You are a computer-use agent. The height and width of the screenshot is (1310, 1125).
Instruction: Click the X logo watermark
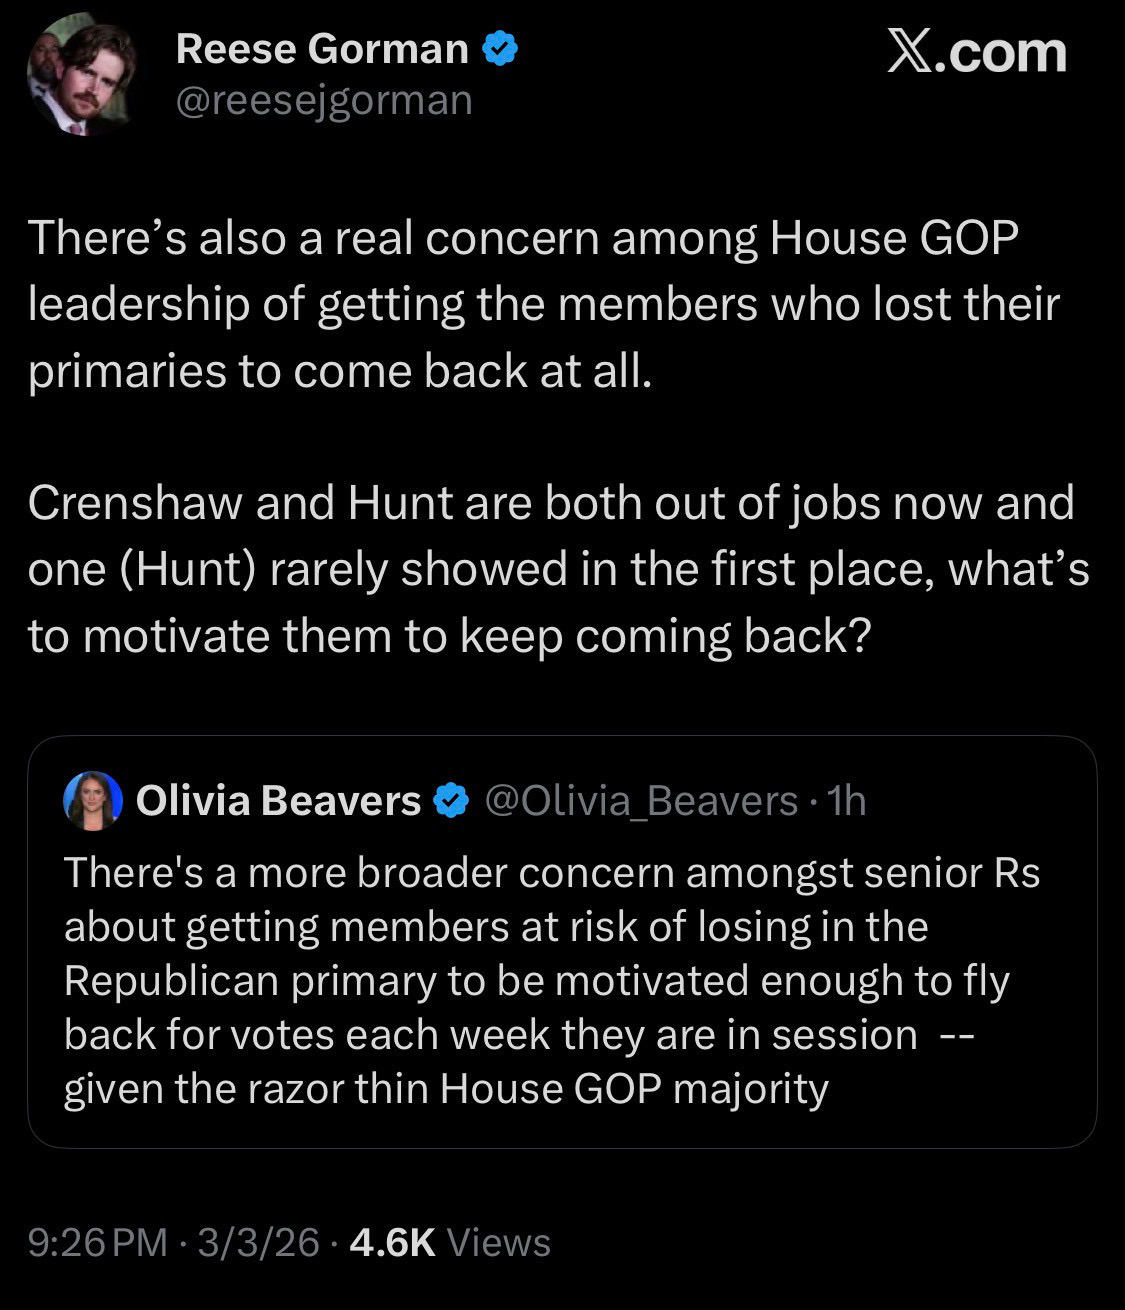point(911,51)
